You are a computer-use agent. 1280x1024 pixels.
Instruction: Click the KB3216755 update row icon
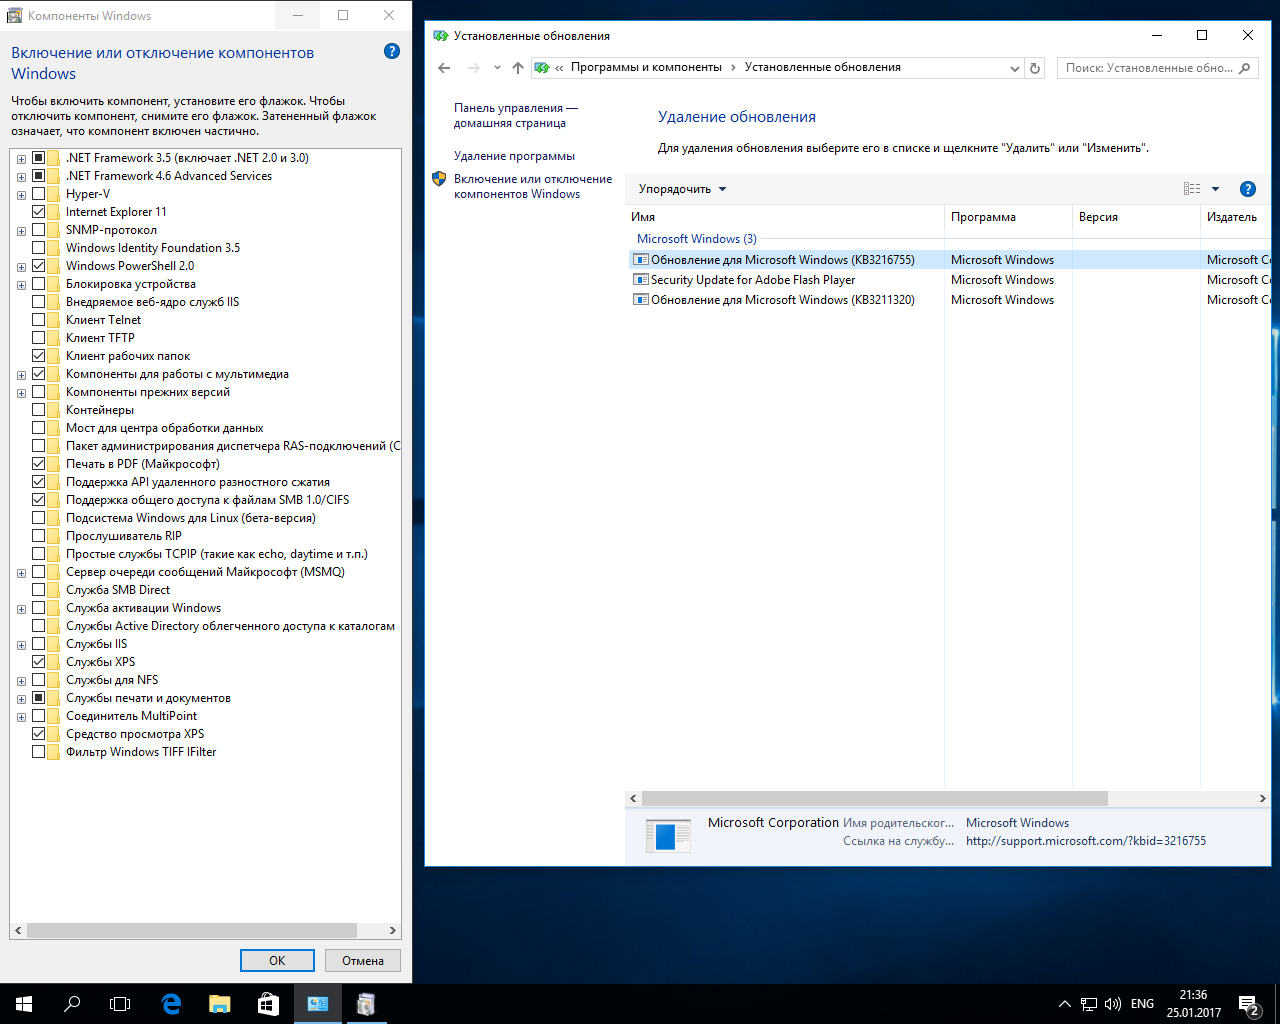tap(641, 260)
